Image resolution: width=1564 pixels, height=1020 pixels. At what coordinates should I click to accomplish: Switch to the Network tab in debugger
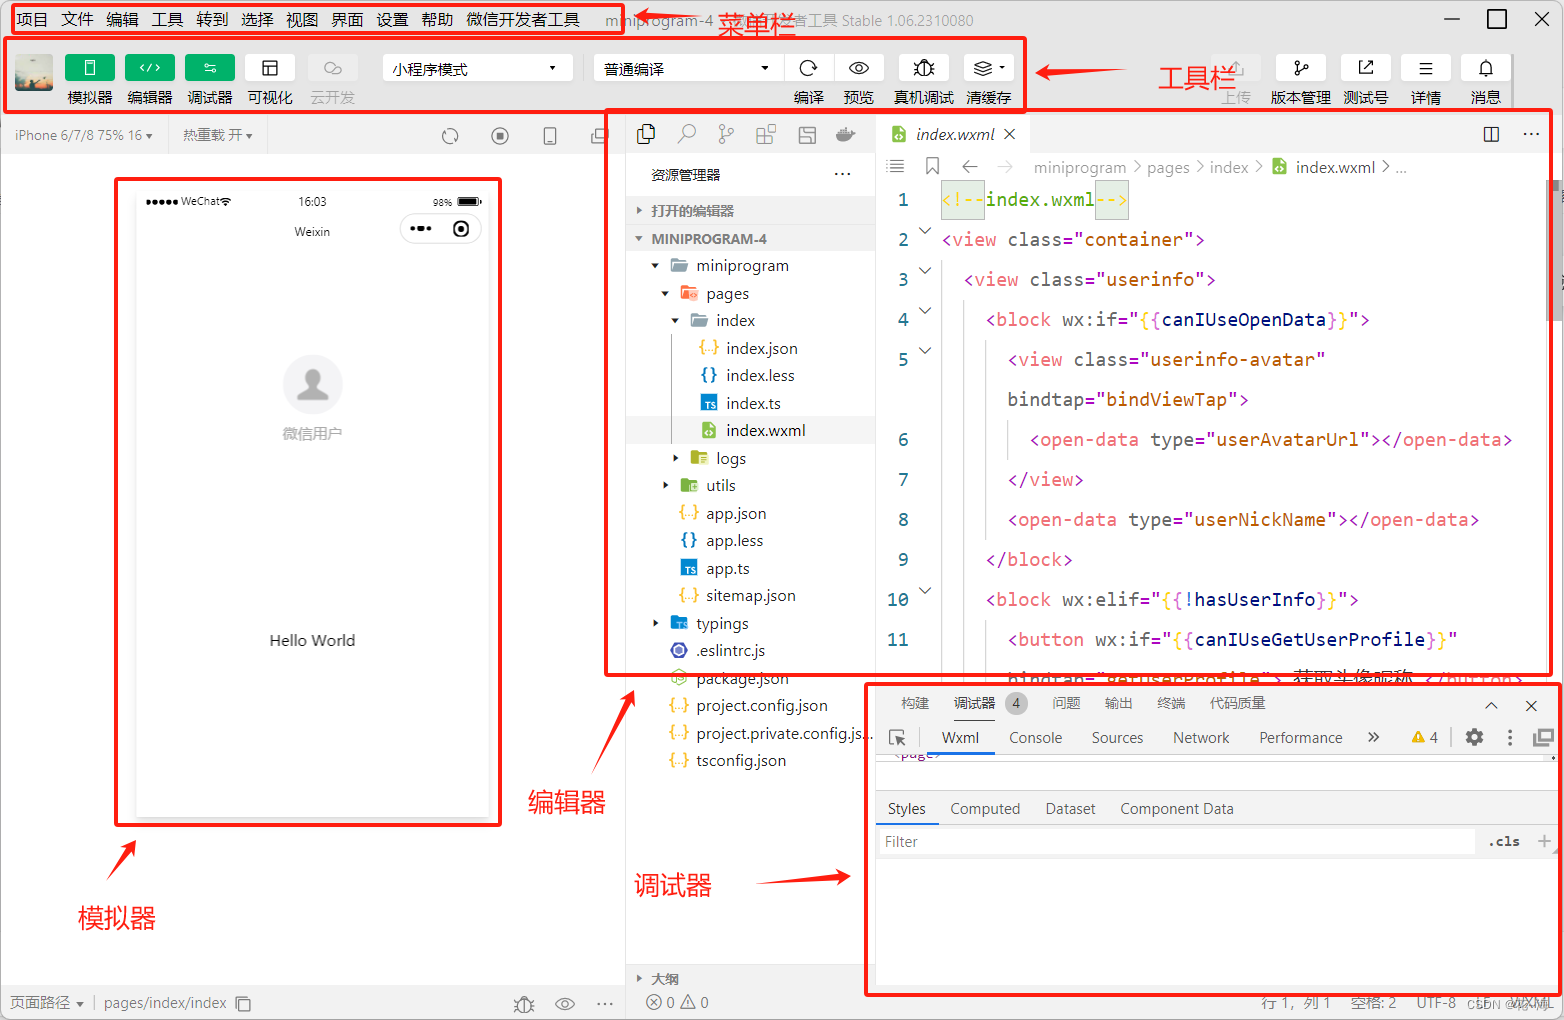(1201, 738)
